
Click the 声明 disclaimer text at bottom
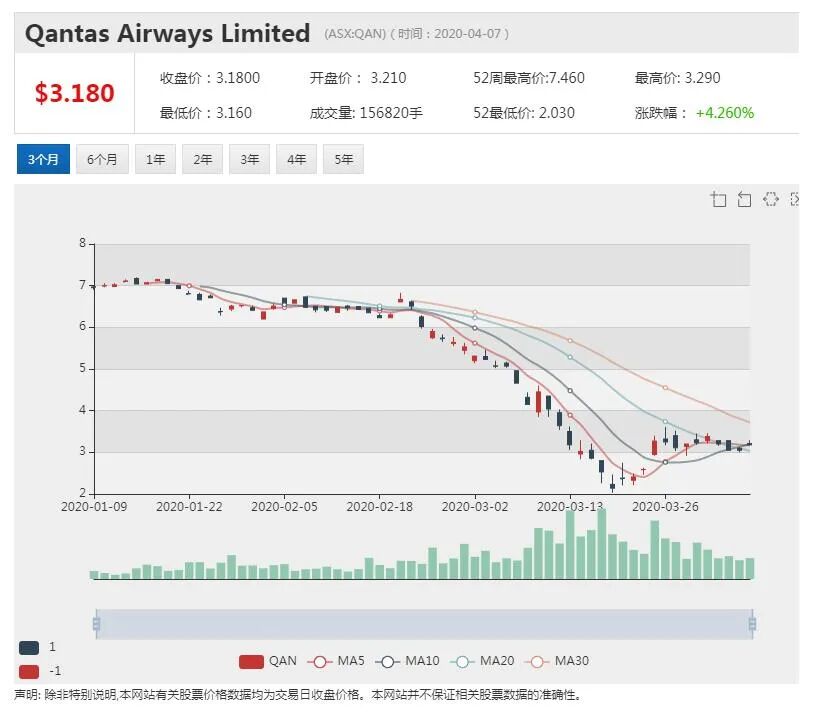[298, 695]
